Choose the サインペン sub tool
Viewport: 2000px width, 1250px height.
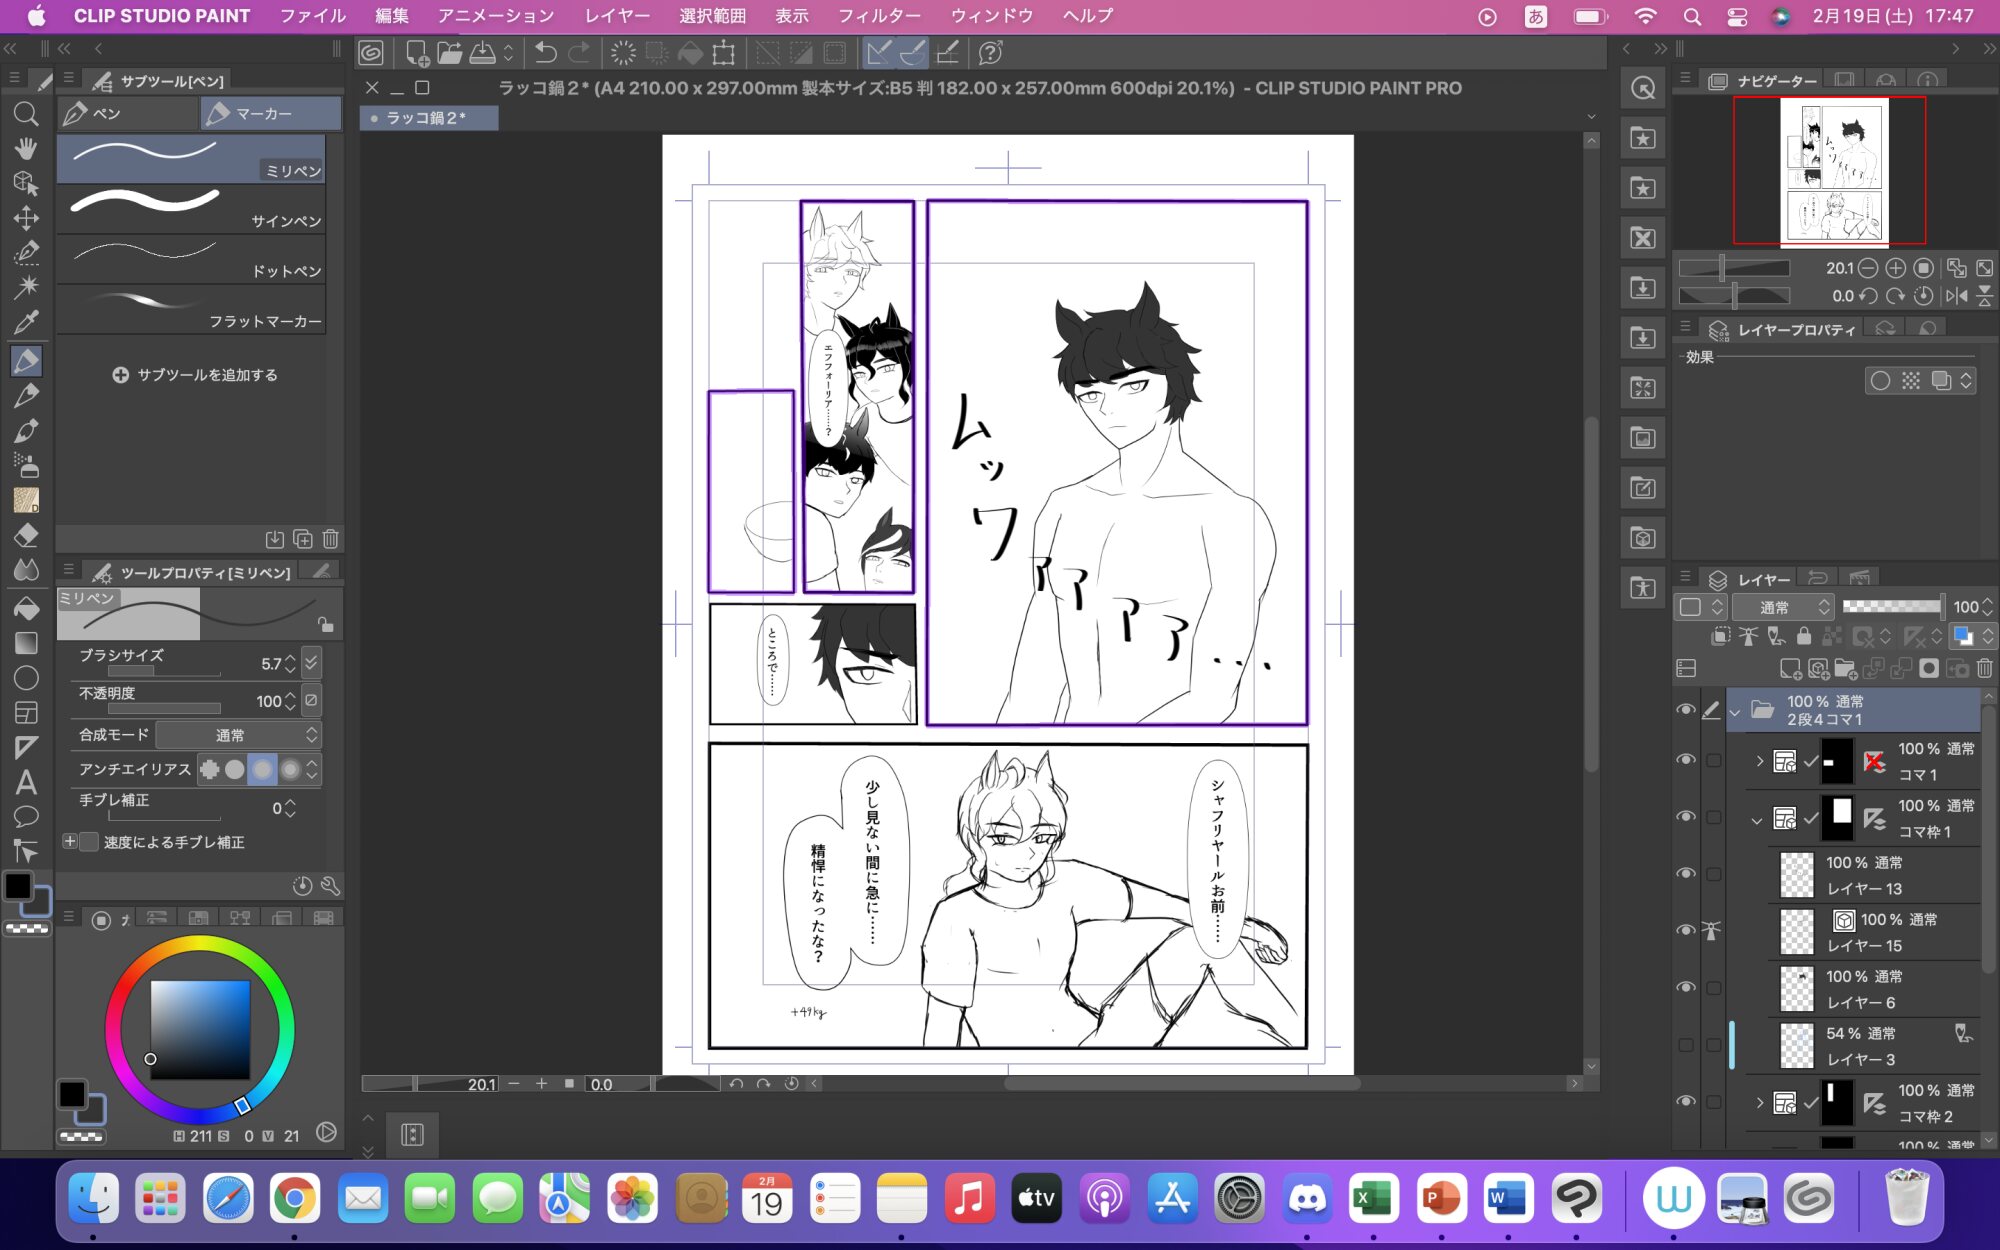pyautogui.click(x=191, y=209)
